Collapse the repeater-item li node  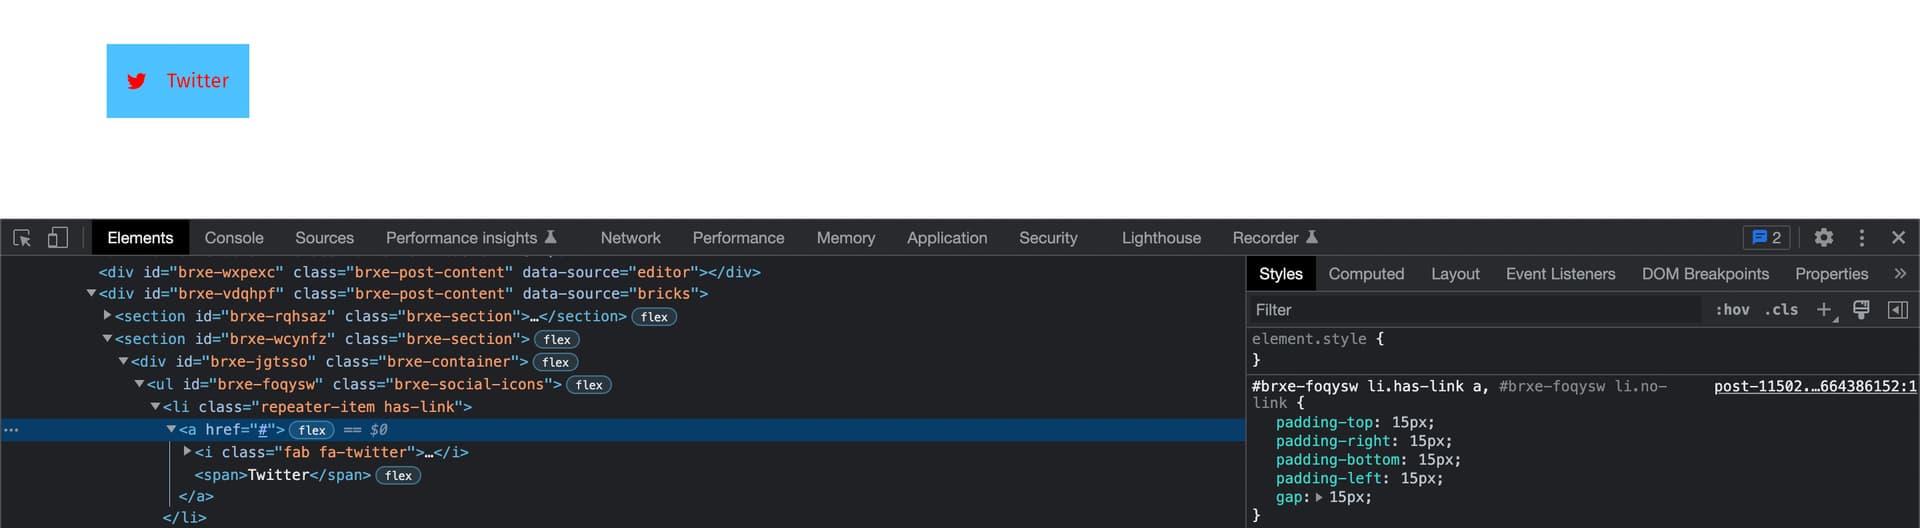[x=155, y=406]
